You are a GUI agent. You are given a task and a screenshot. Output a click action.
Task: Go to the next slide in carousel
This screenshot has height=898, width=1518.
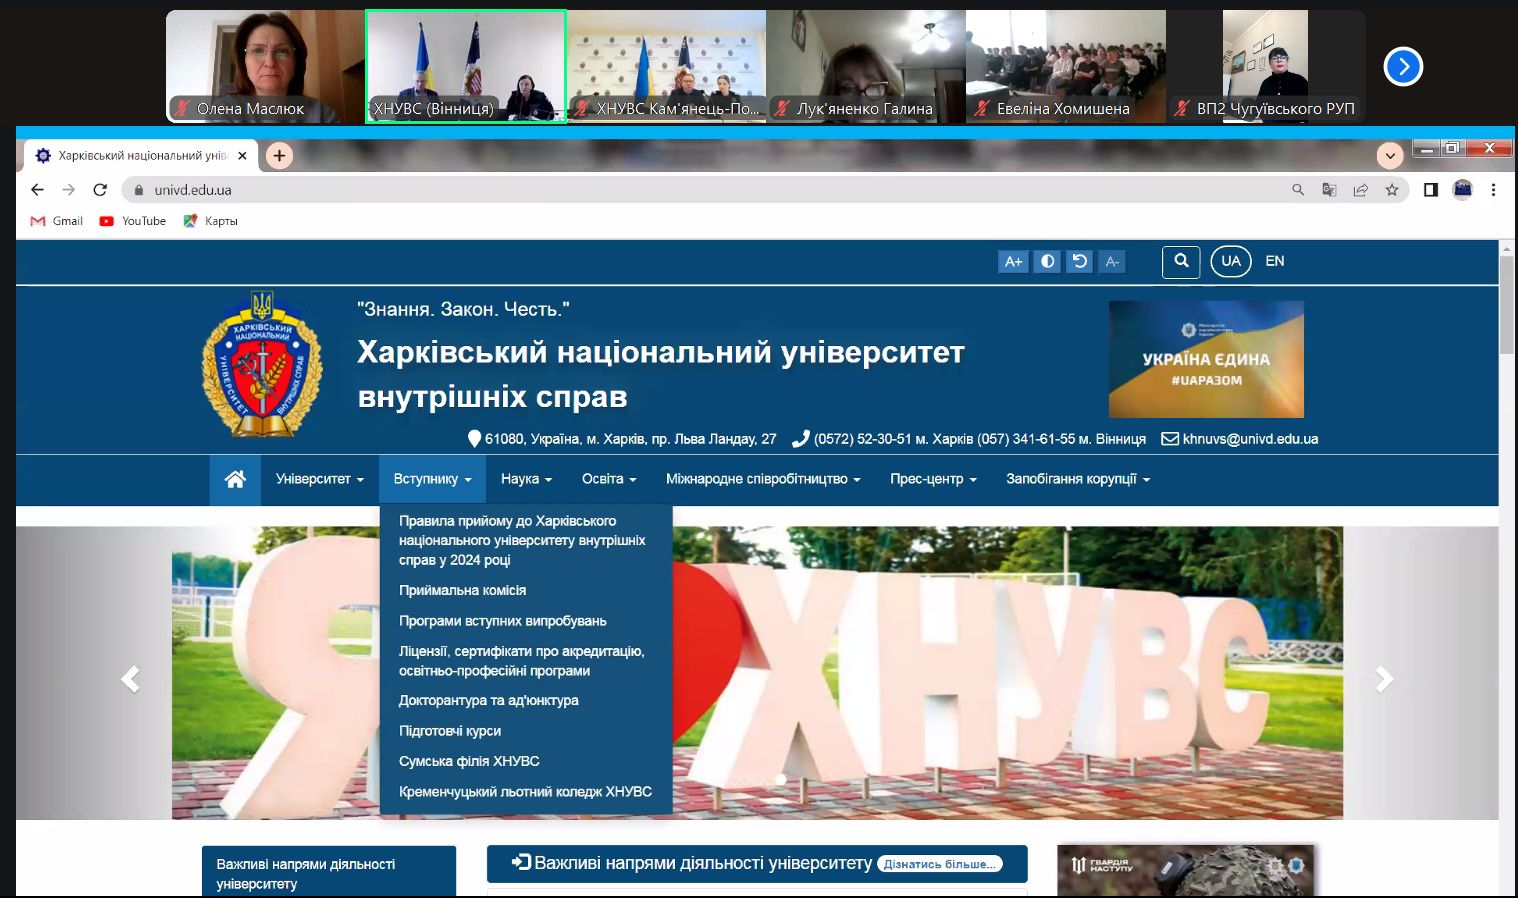(x=1384, y=679)
